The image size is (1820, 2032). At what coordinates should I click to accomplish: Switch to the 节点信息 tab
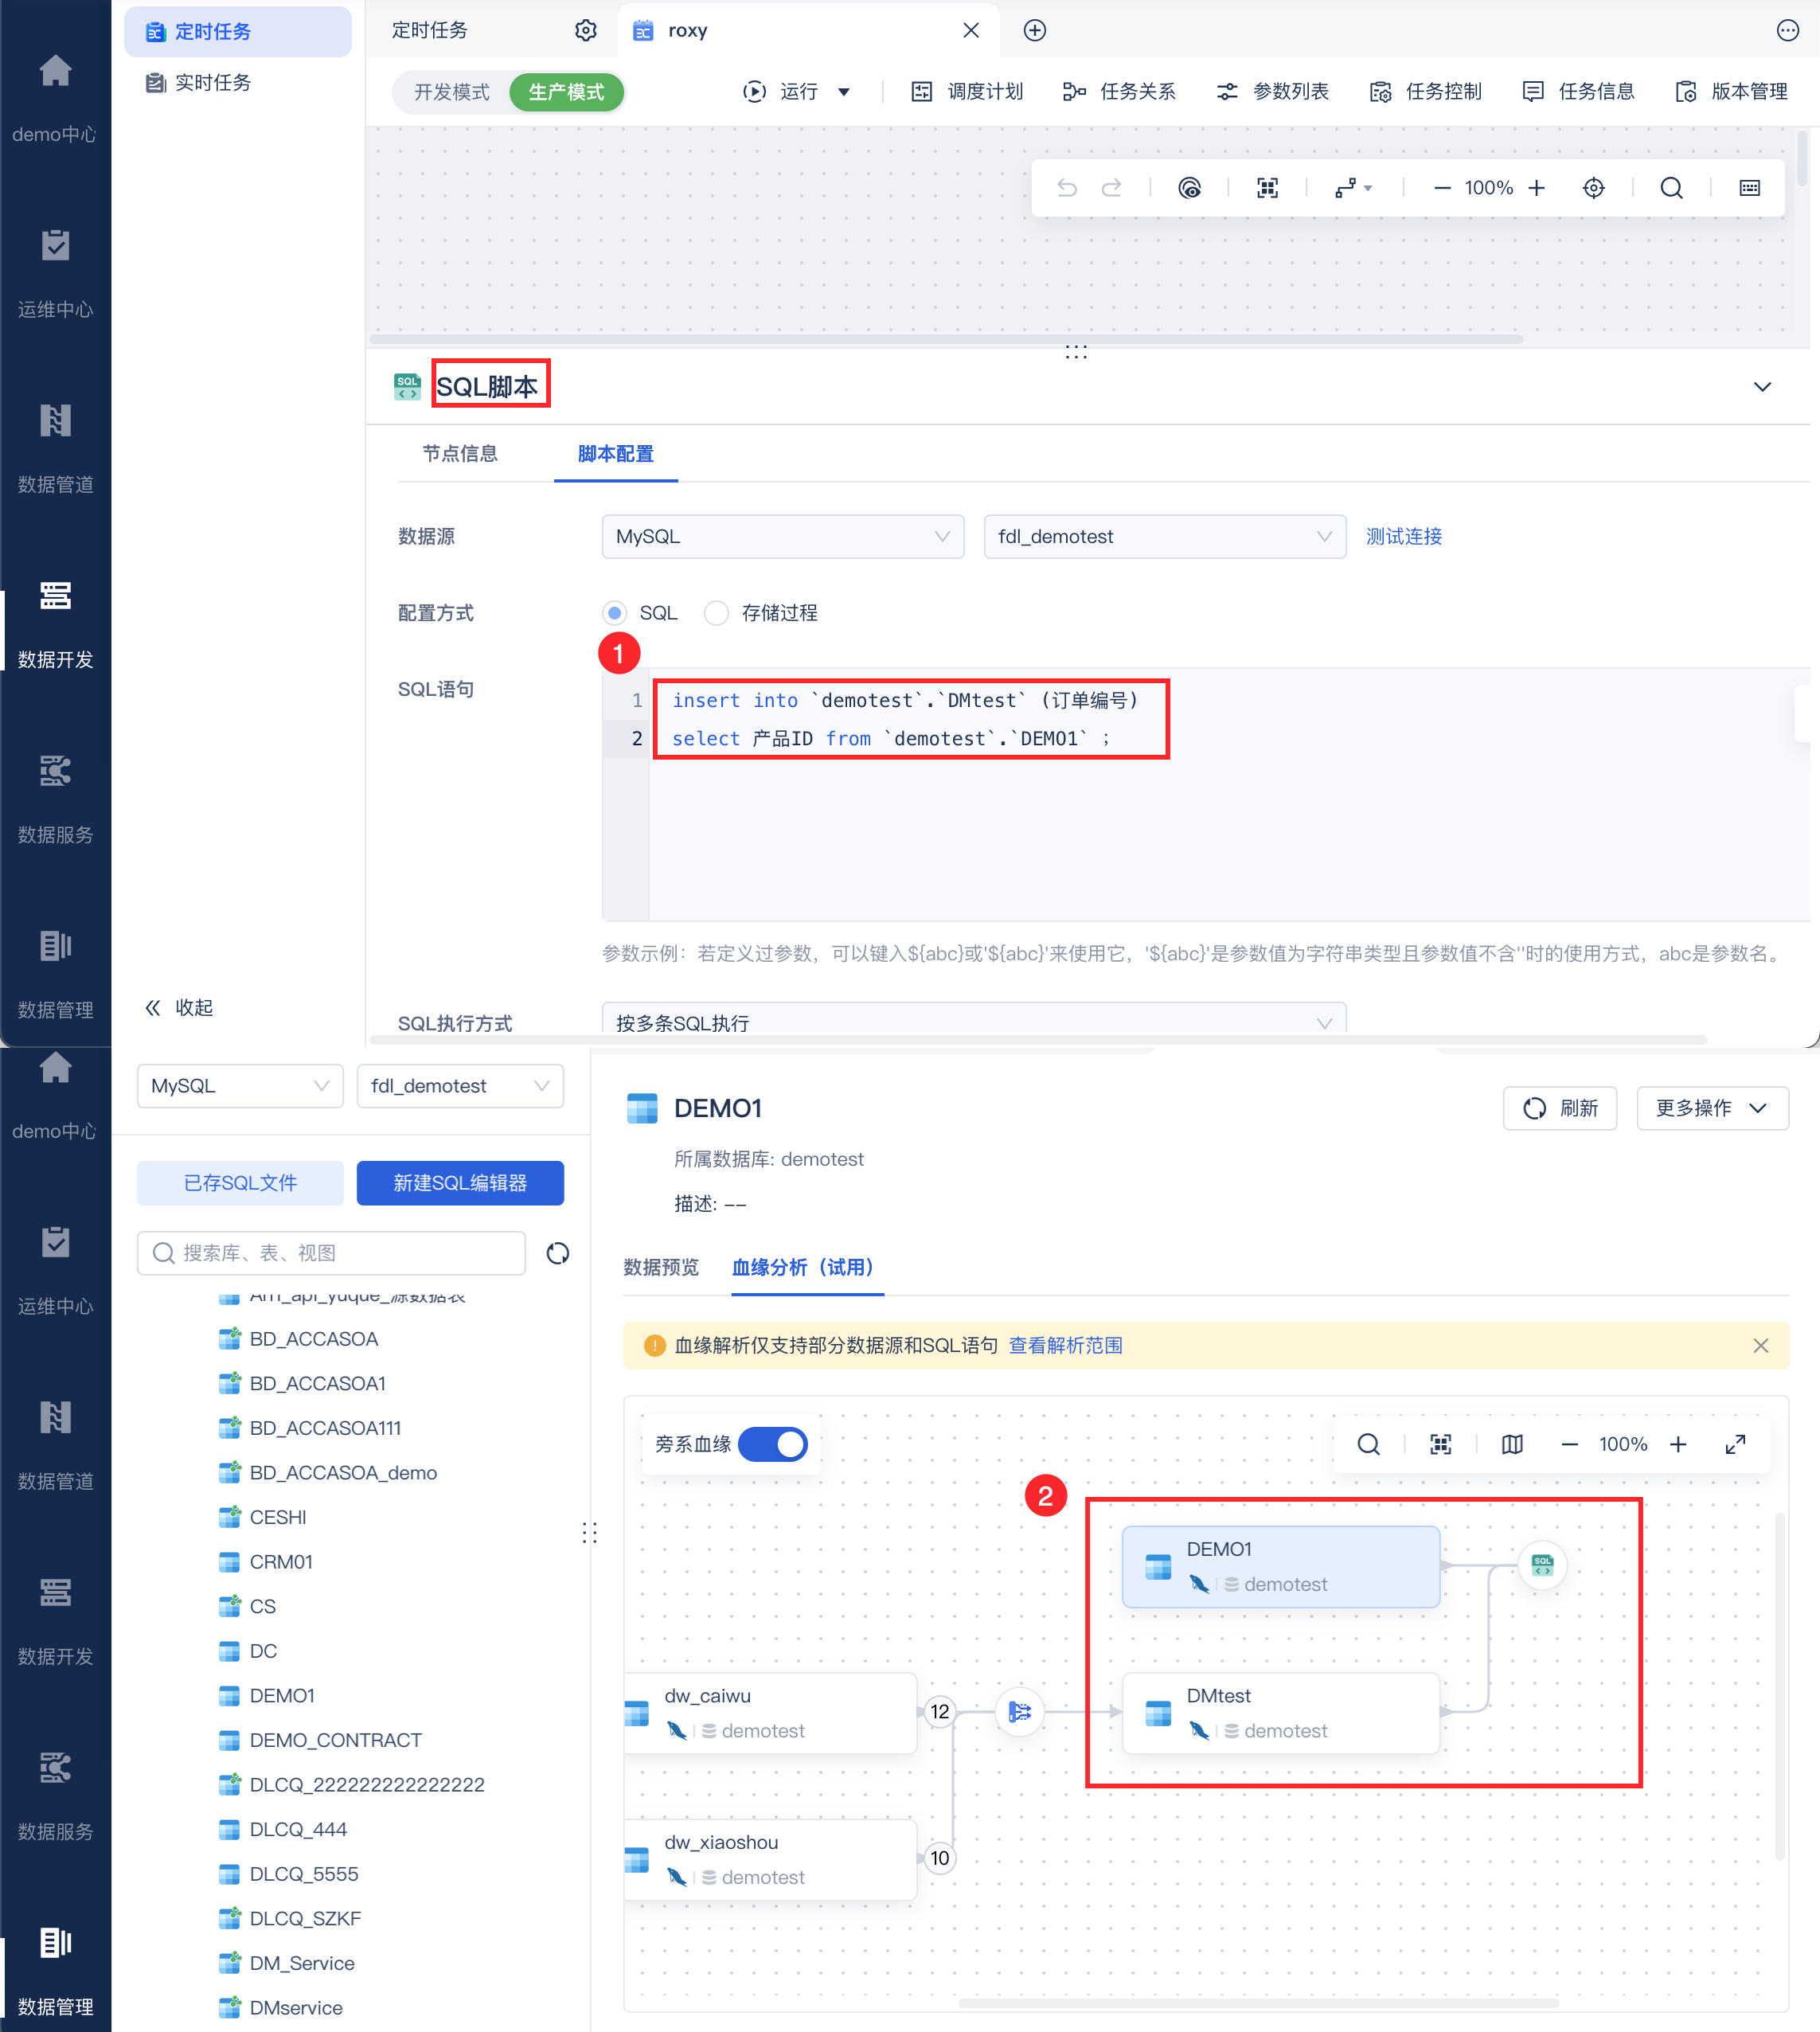coord(460,454)
